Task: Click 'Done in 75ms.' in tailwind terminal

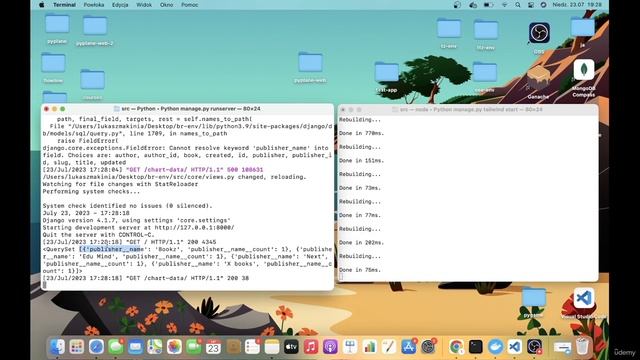Action: [360, 270]
